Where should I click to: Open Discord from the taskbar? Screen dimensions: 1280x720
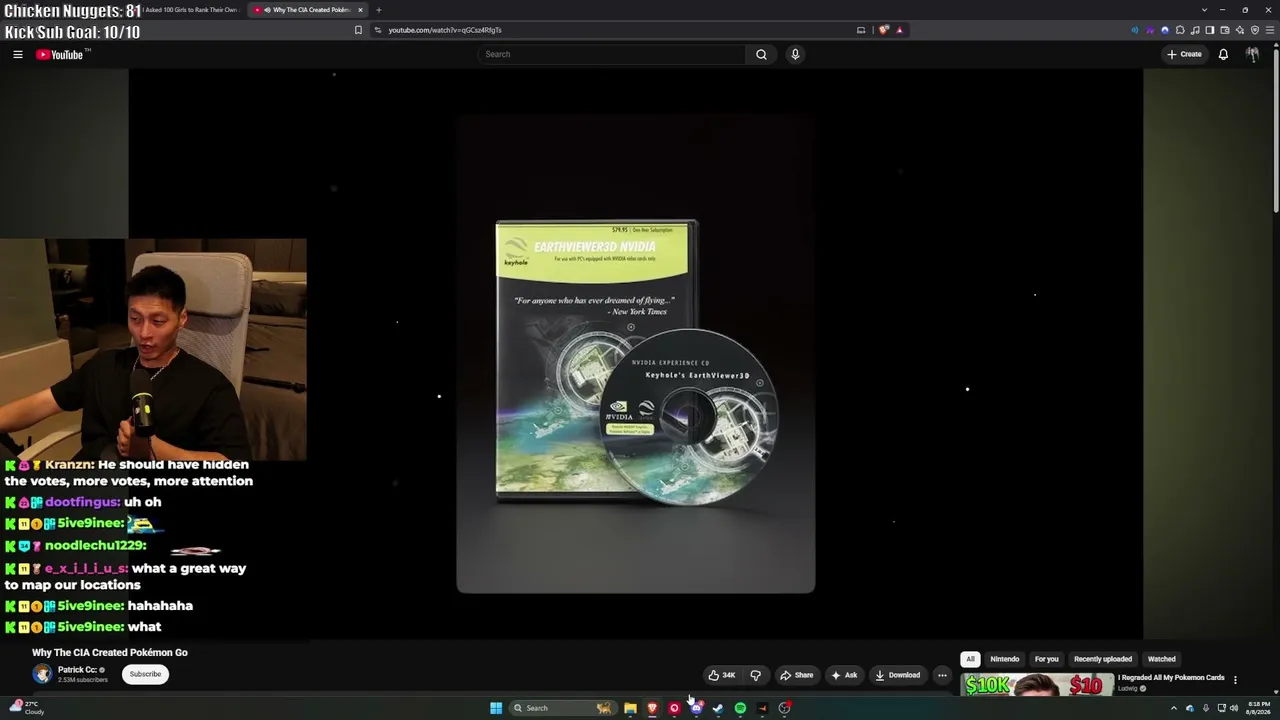click(x=696, y=708)
